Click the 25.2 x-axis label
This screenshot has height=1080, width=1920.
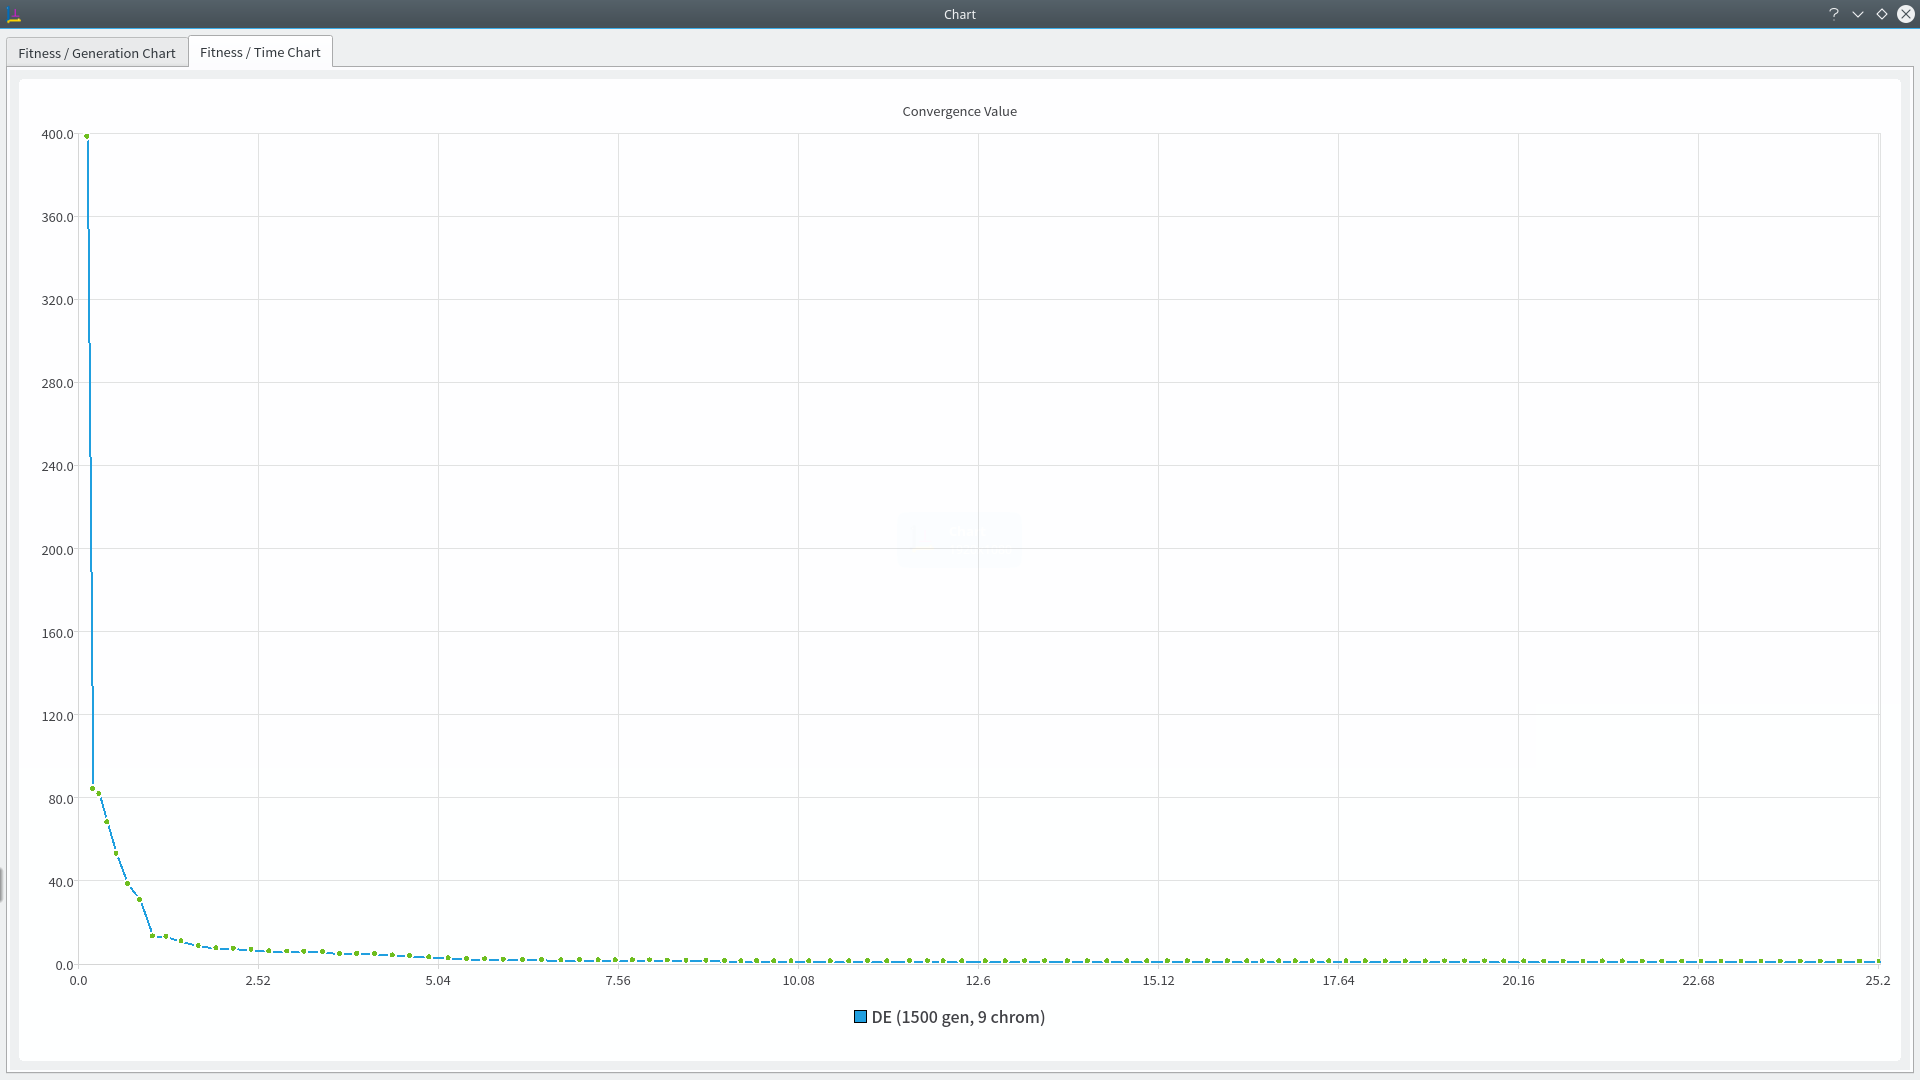tap(1877, 980)
